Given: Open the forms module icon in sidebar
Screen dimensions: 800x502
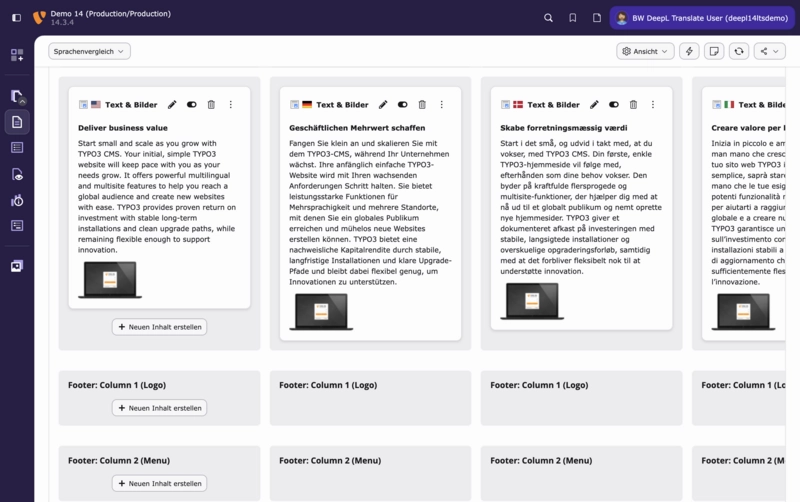Looking at the screenshot, I should tap(17, 225).
